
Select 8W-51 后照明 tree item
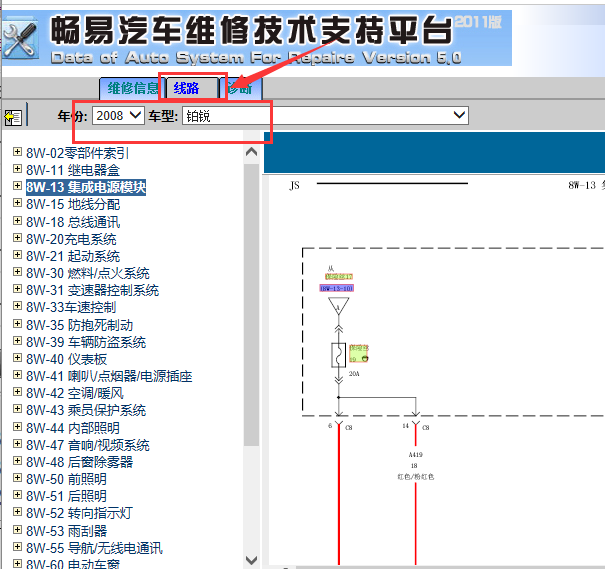tap(66, 496)
